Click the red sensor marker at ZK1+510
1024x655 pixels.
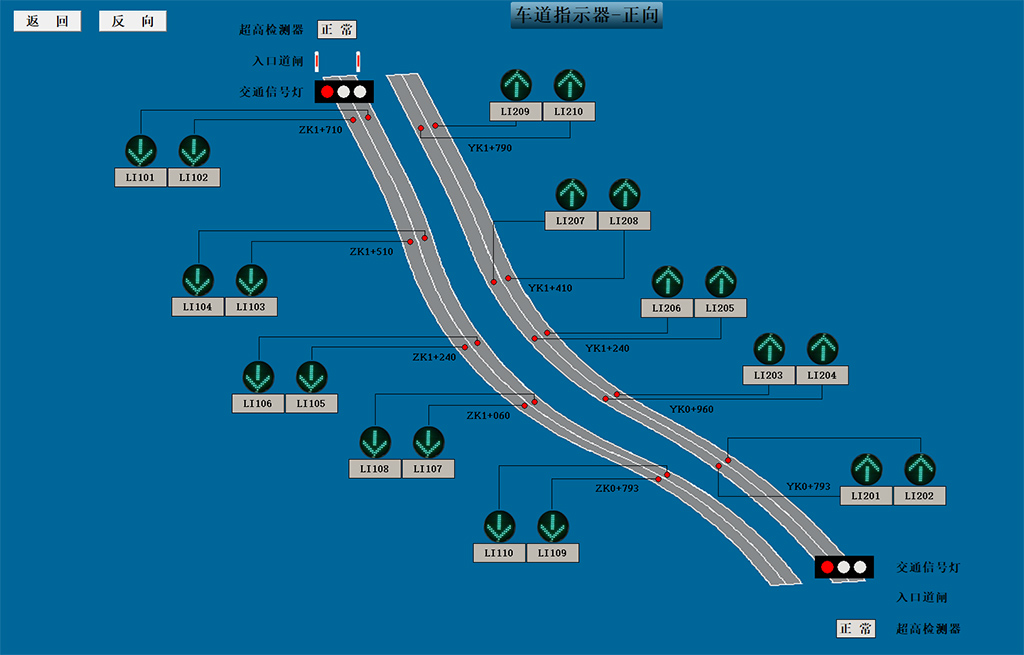tap(410, 242)
